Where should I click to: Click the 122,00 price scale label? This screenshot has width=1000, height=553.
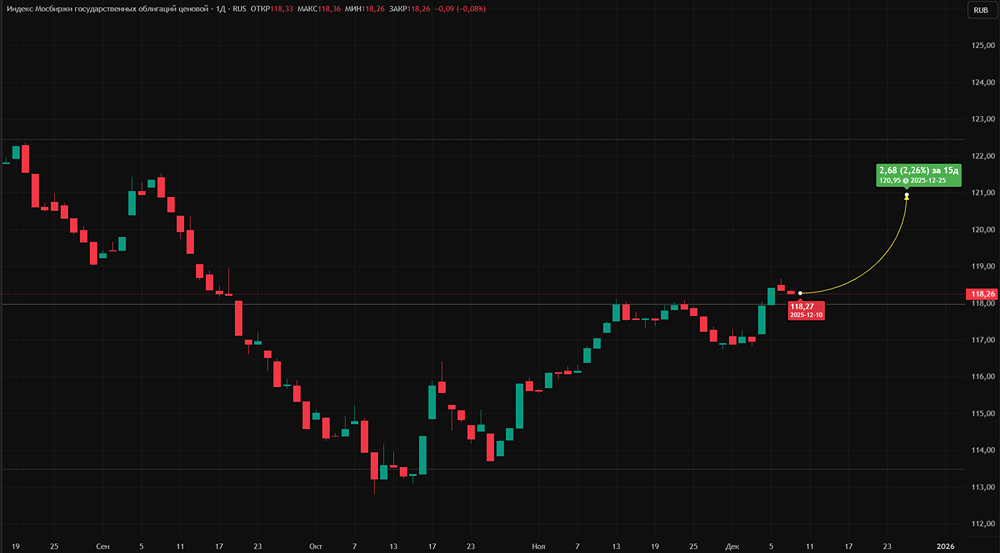983,156
